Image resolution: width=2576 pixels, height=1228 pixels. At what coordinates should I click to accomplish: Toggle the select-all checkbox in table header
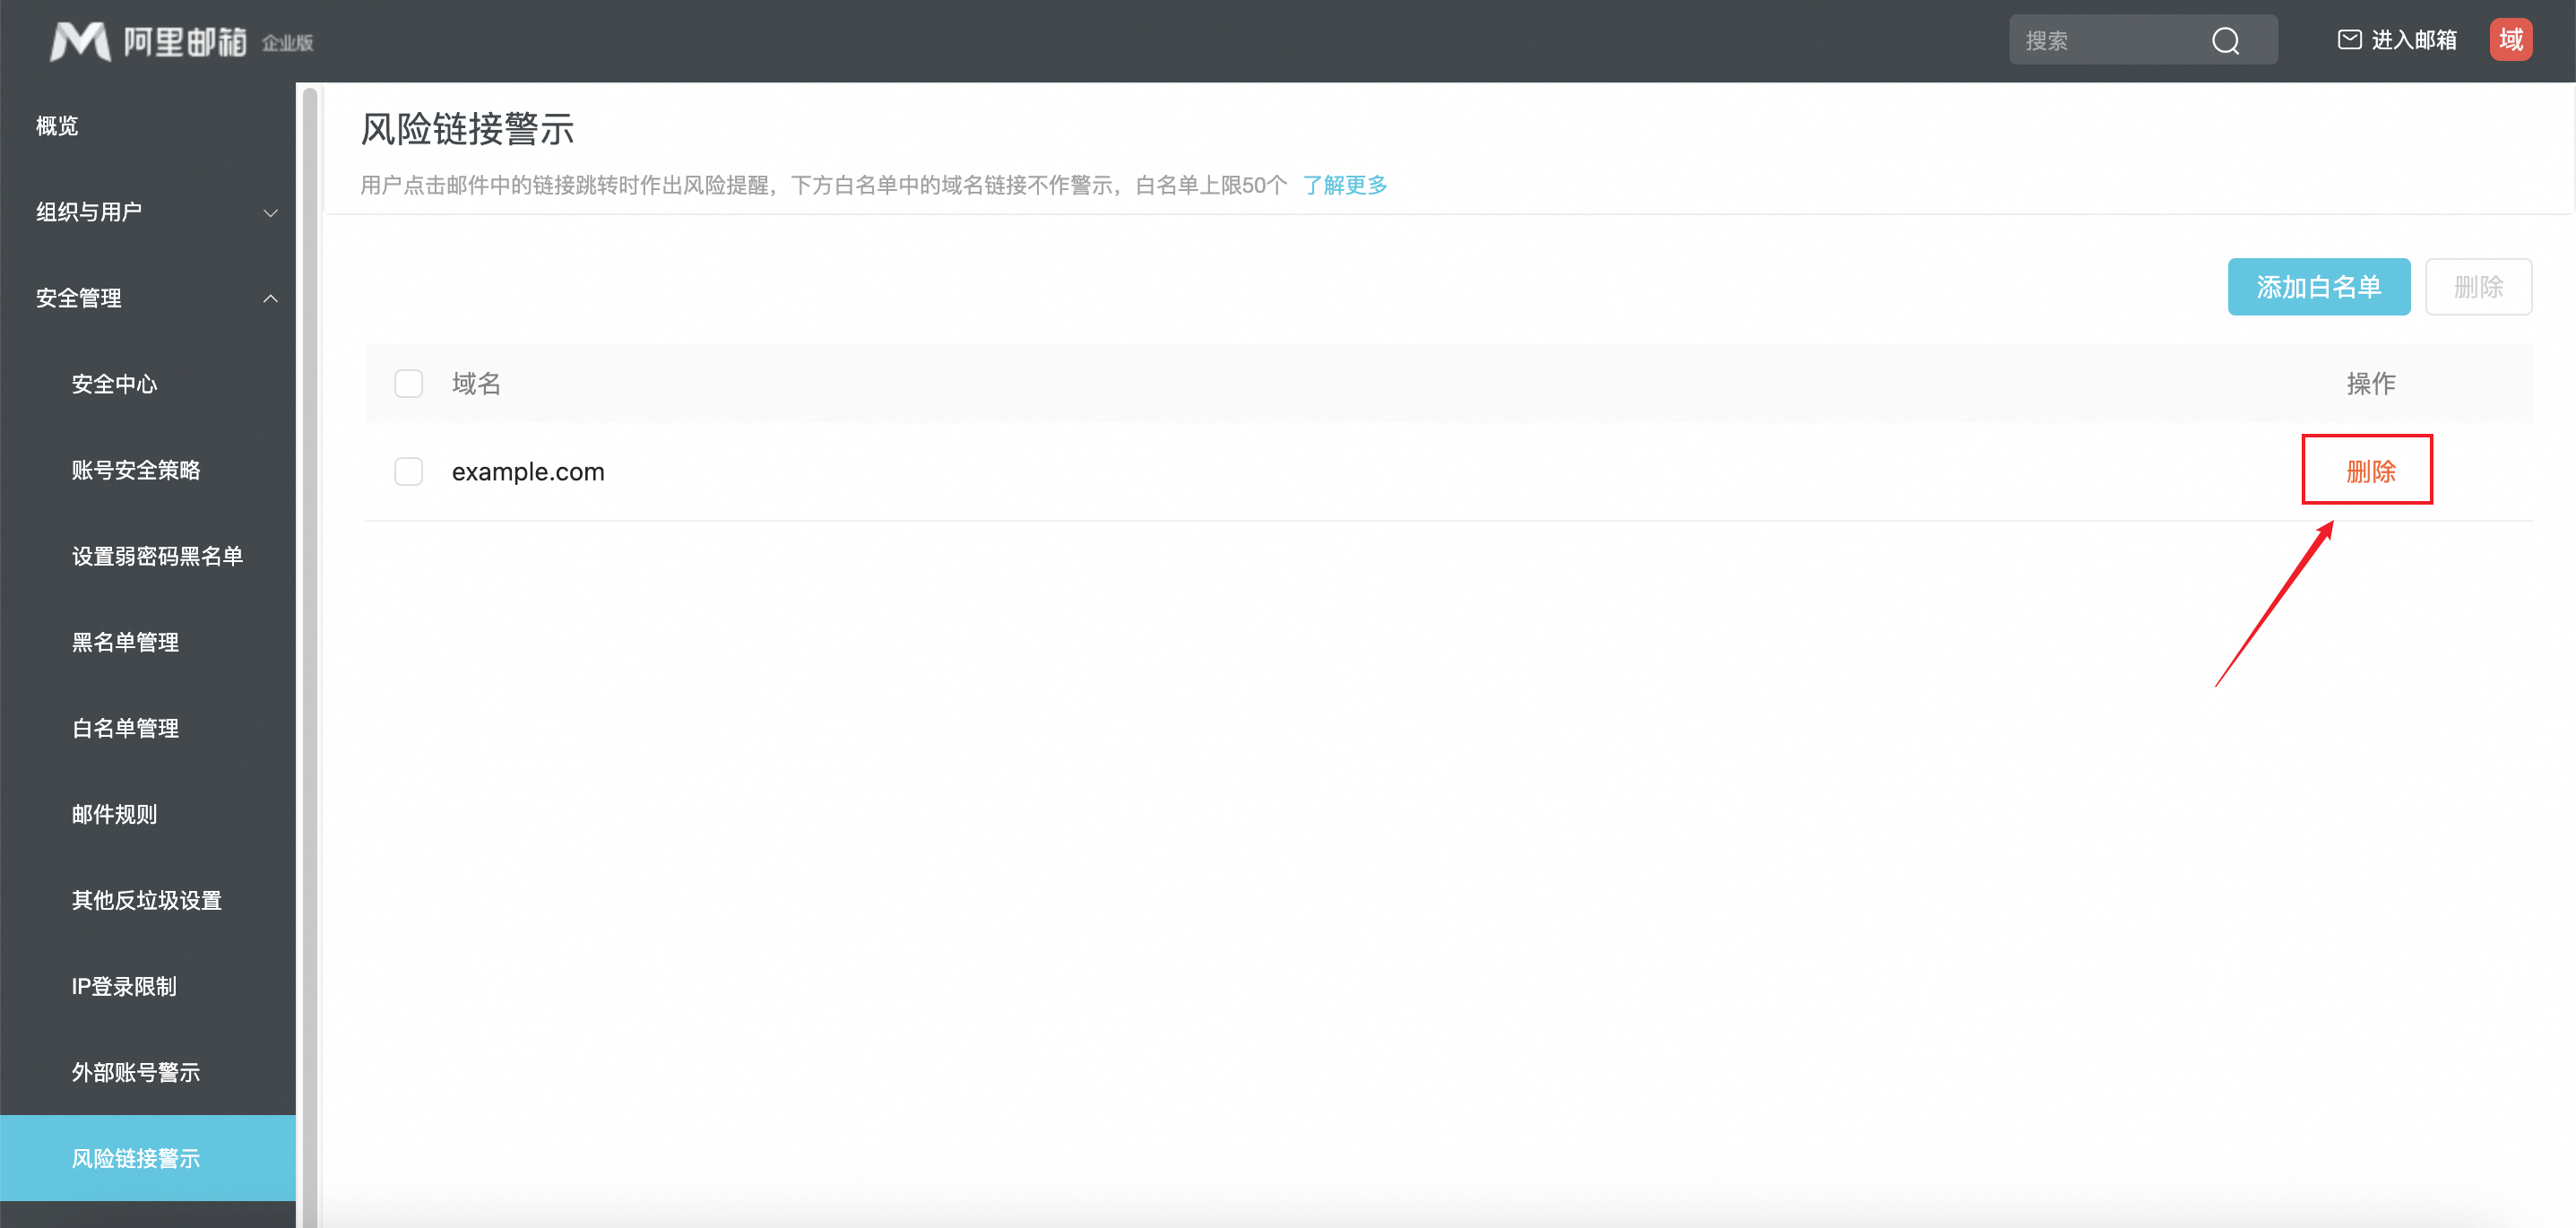pyautogui.click(x=408, y=384)
